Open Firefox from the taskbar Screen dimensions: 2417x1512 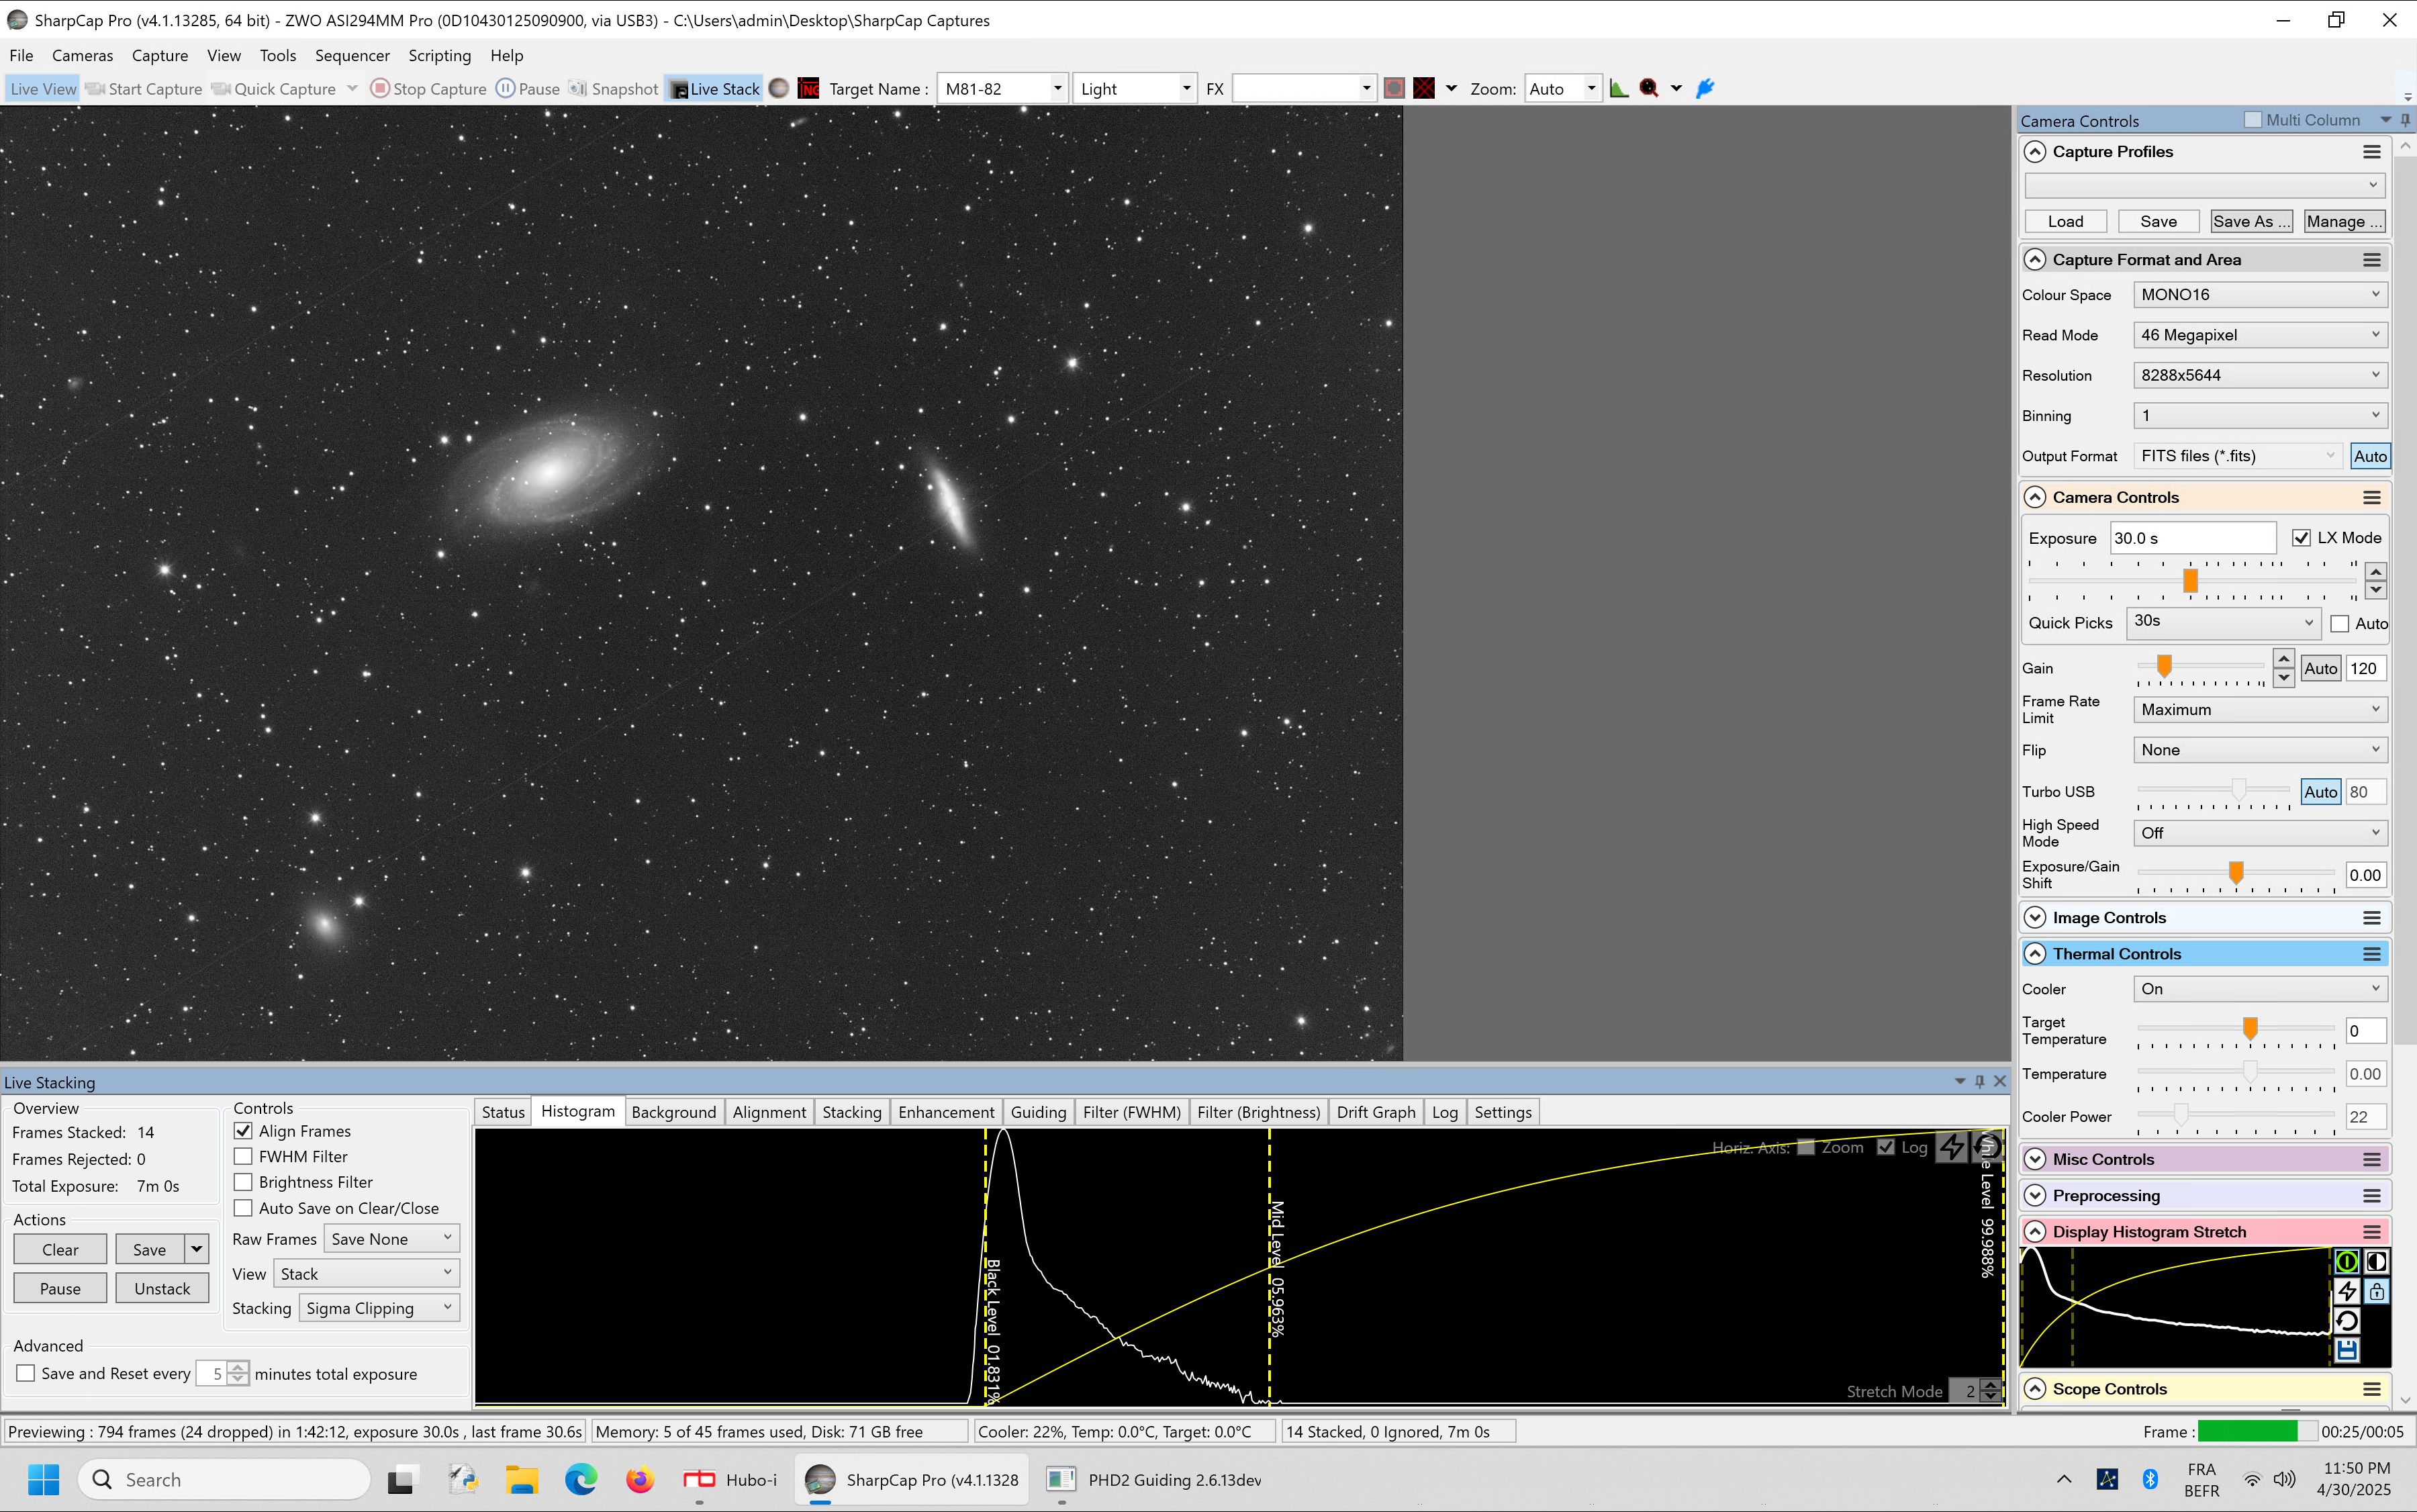(x=640, y=1480)
